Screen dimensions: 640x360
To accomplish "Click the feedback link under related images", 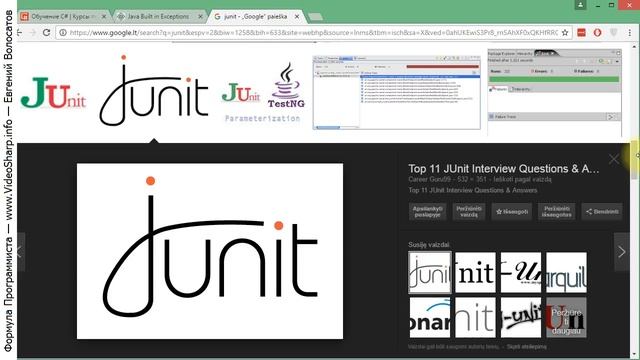I will pos(527,347).
